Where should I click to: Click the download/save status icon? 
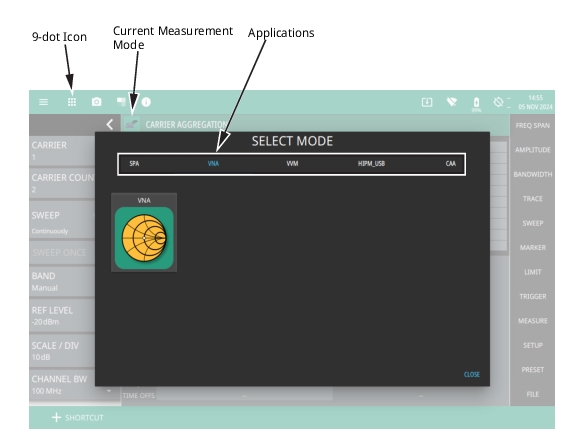[427, 102]
